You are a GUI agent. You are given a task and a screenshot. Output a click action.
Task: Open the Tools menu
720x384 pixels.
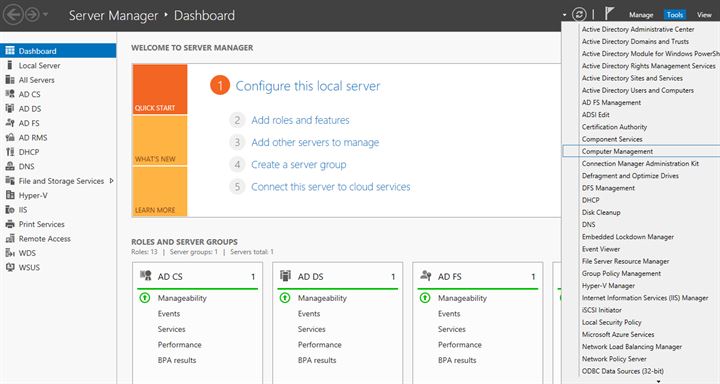675,15
